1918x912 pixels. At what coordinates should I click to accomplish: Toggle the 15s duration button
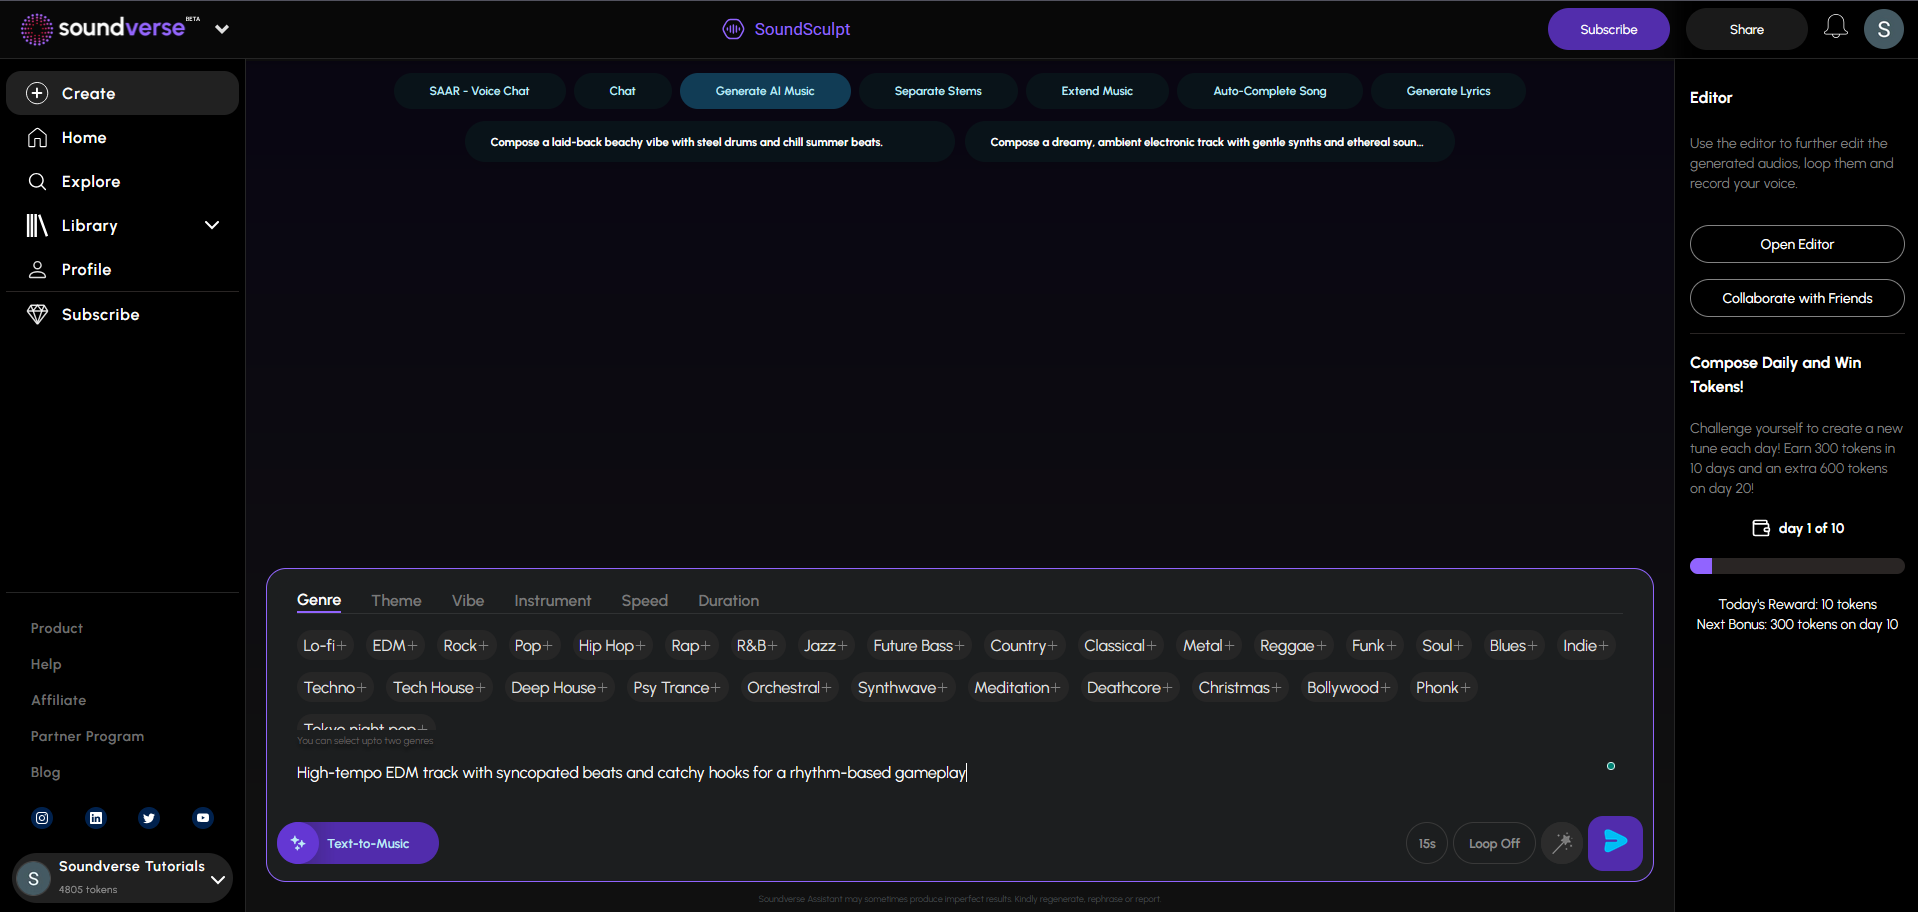tap(1427, 843)
